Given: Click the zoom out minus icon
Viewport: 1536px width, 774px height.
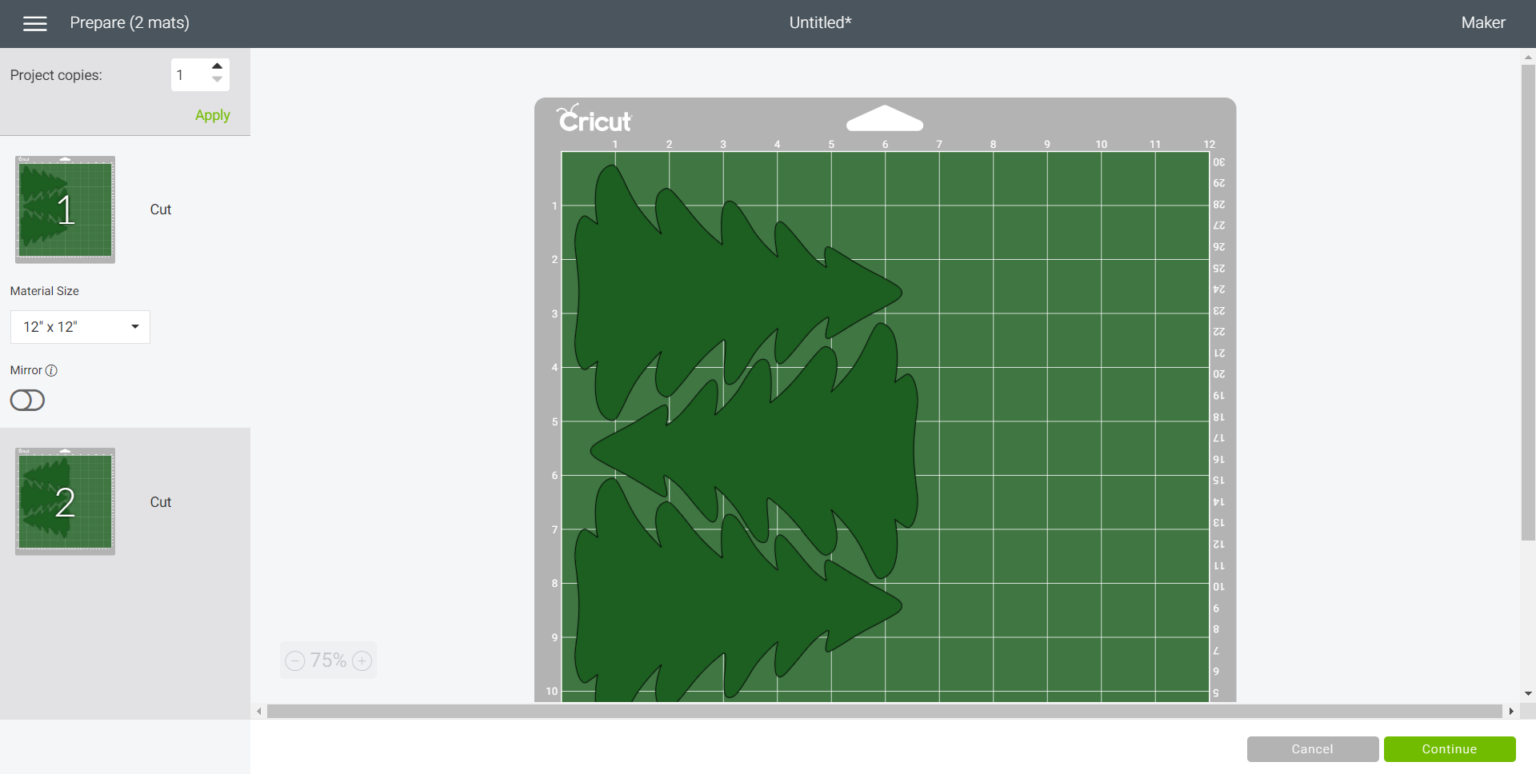Looking at the screenshot, I should pyautogui.click(x=295, y=661).
